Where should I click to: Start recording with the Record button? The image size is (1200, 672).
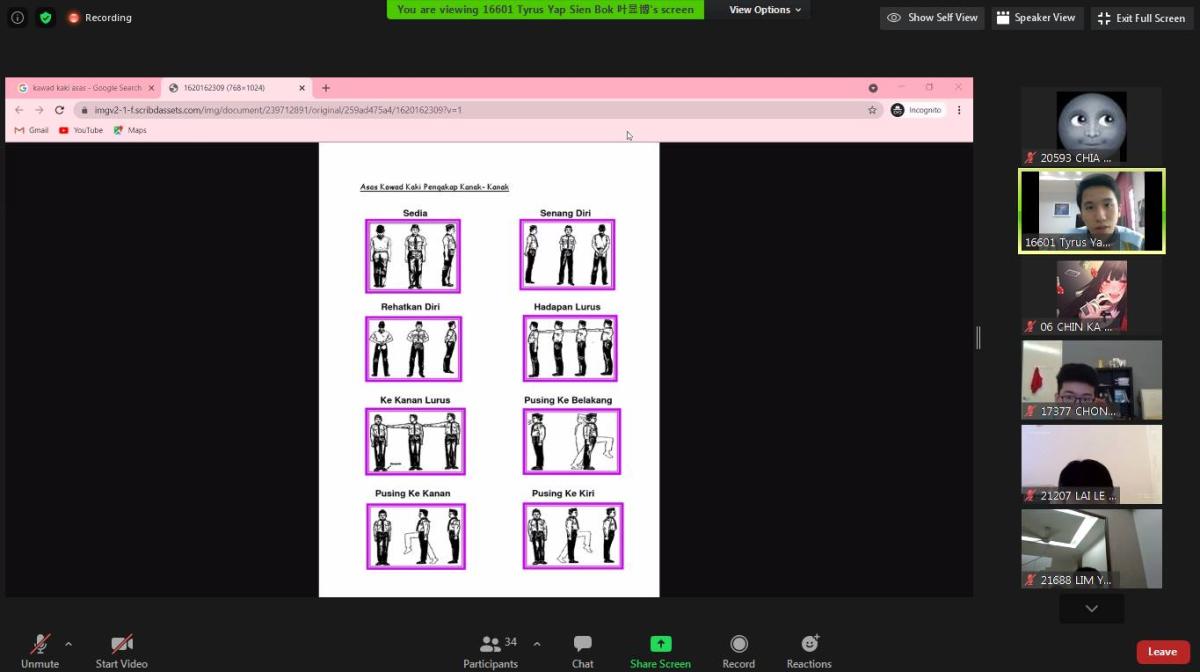tap(738, 651)
